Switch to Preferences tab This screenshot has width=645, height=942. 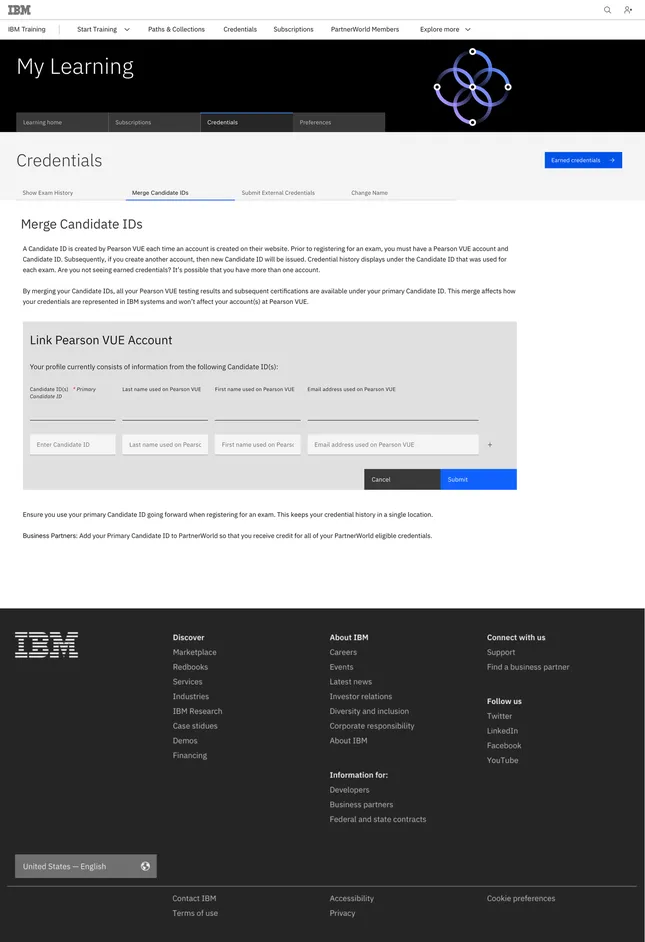(339, 122)
